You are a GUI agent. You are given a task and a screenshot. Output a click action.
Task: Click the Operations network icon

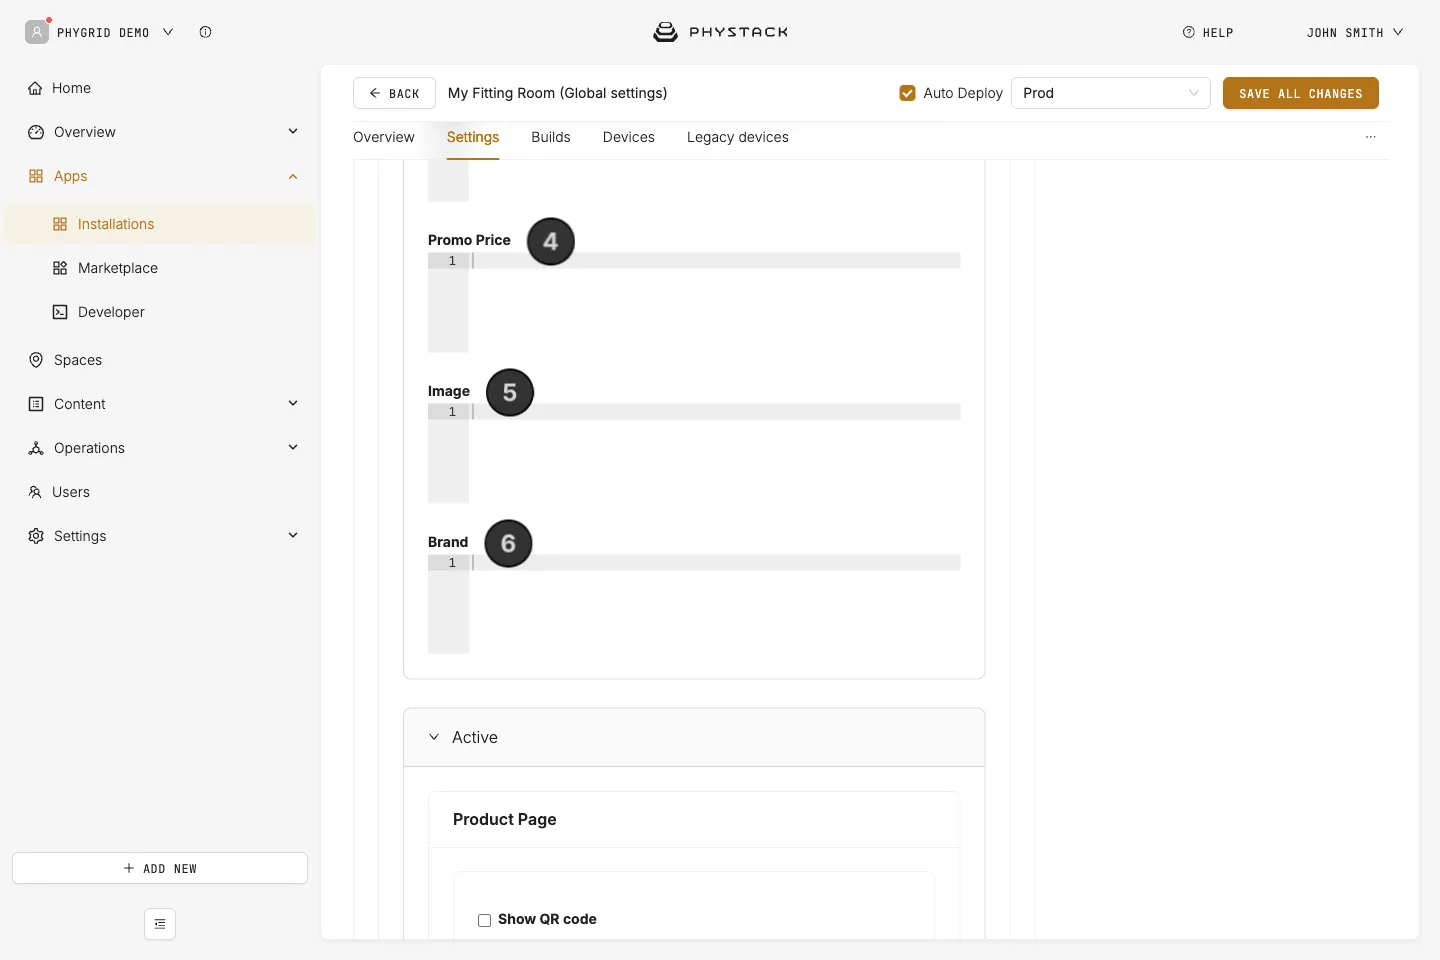point(36,448)
